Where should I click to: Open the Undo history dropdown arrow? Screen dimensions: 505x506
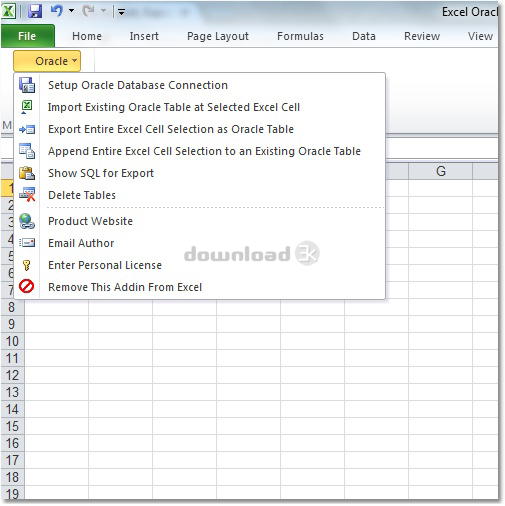point(71,11)
